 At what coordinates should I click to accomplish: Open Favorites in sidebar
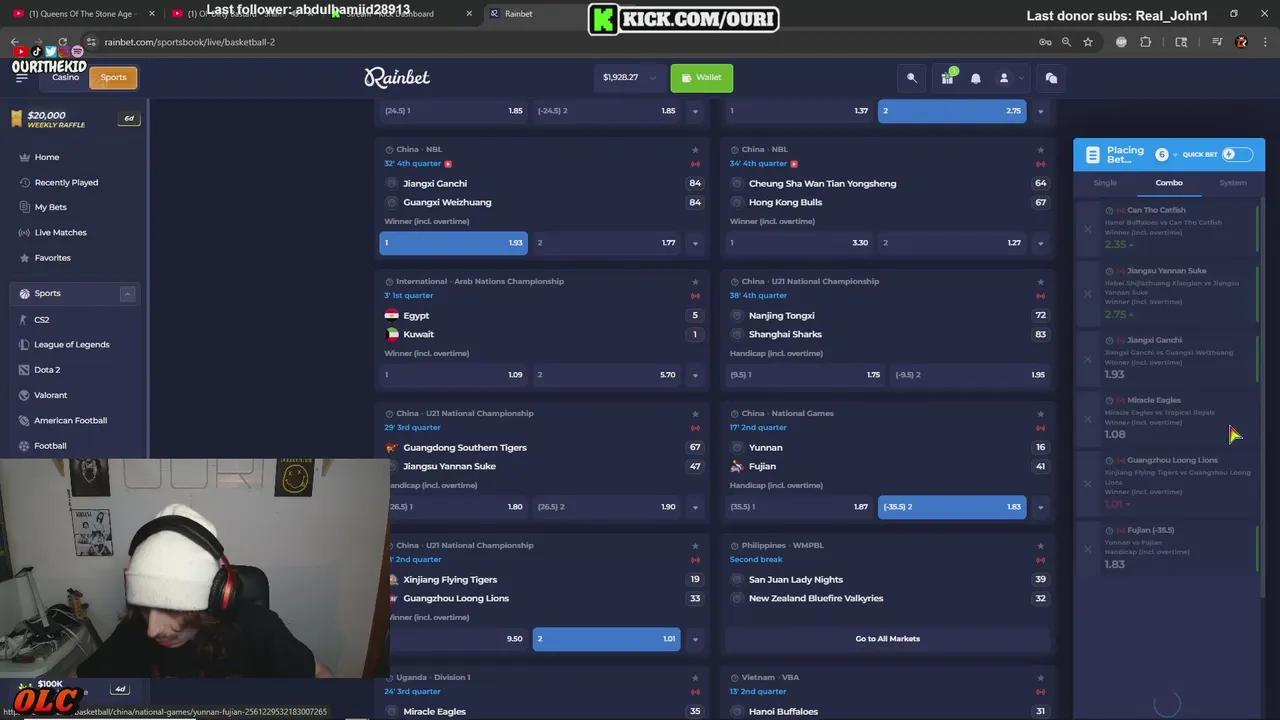tap(52, 258)
